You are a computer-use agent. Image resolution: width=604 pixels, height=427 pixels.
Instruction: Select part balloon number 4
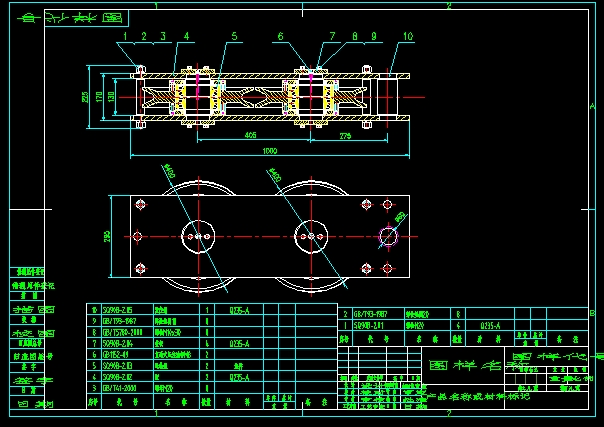[x=186, y=37]
